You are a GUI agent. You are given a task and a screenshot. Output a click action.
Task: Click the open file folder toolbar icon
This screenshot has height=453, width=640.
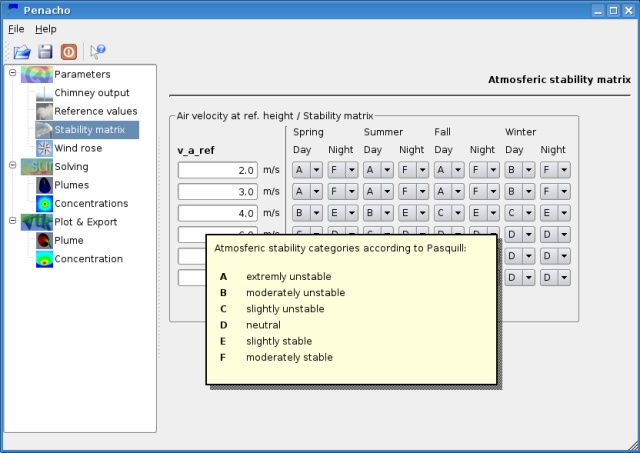tap(22, 52)
